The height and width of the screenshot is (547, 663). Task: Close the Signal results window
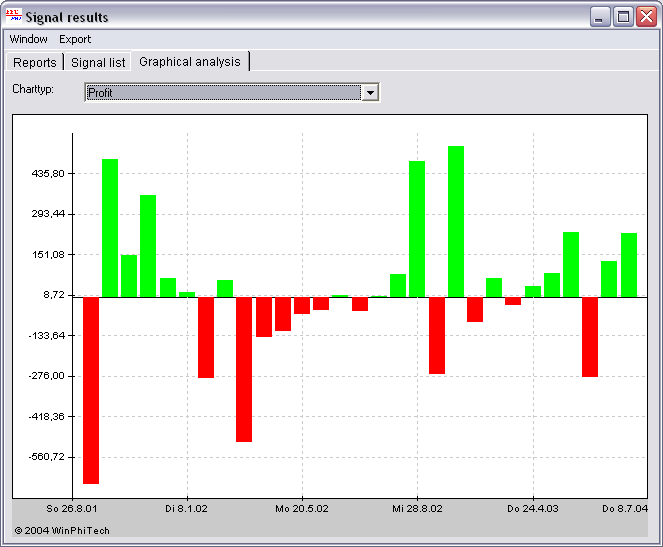point(644,17)
